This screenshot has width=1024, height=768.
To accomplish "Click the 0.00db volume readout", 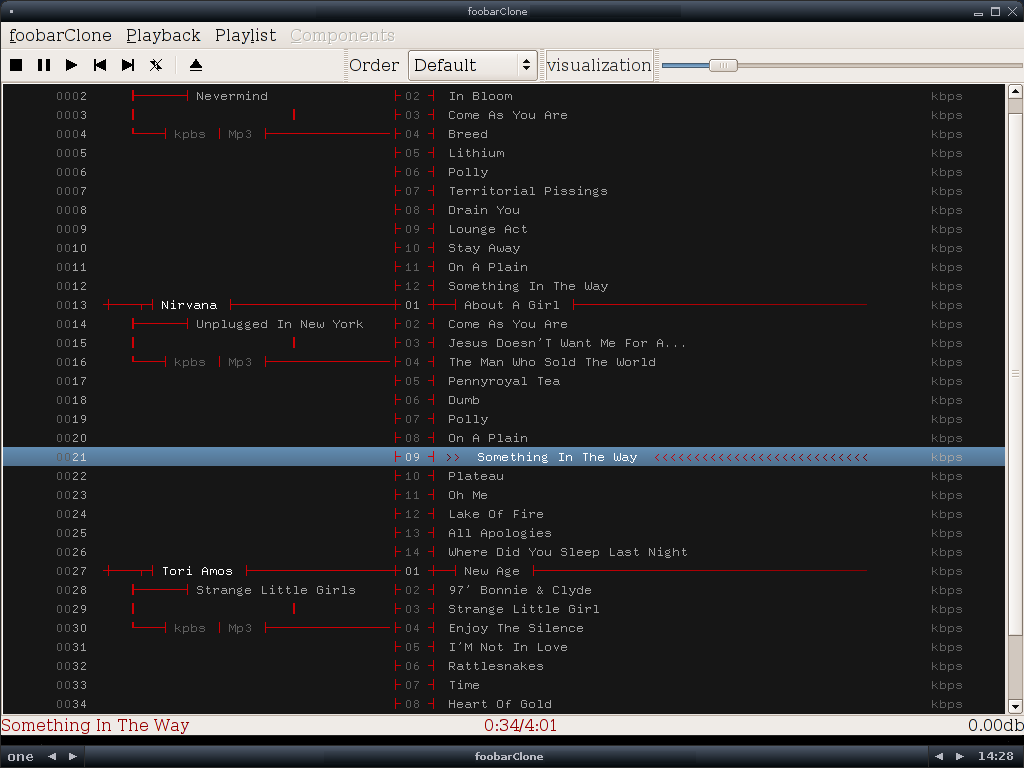I will click(x=996, y=725).
